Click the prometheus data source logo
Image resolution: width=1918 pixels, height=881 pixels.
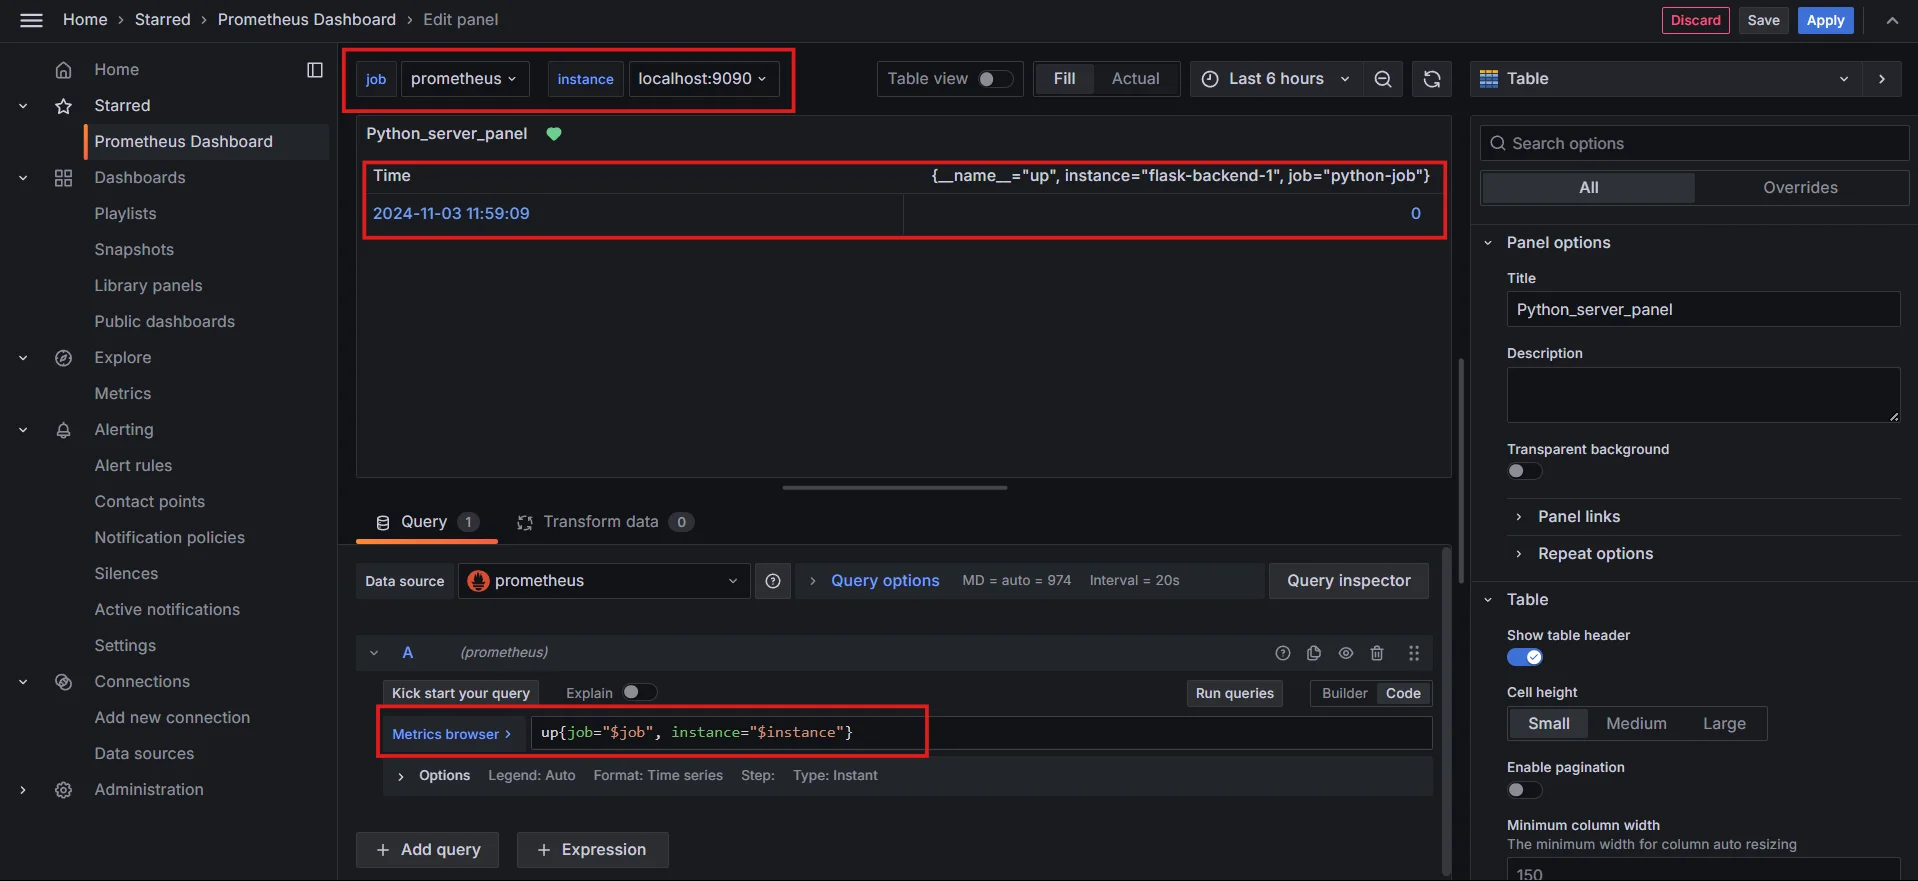coord(478,581)
